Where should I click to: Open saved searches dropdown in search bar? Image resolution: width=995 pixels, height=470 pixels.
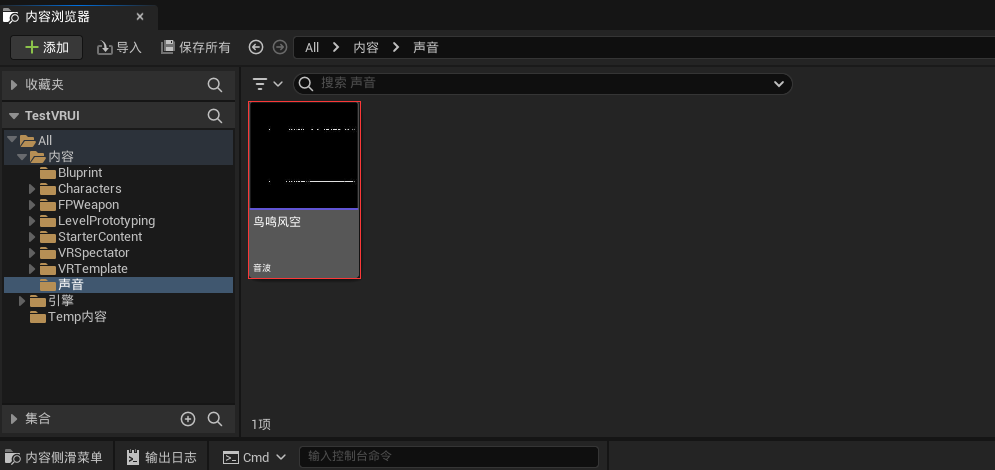(779, 84)
